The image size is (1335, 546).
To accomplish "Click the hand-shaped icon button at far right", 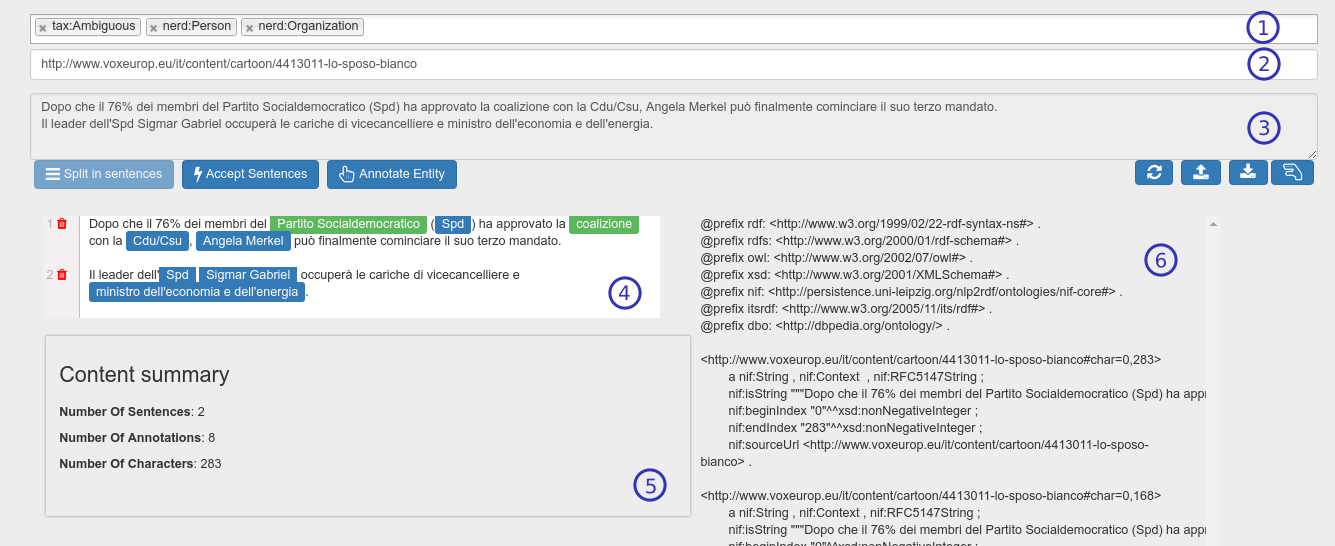I will pos(1292,173).
